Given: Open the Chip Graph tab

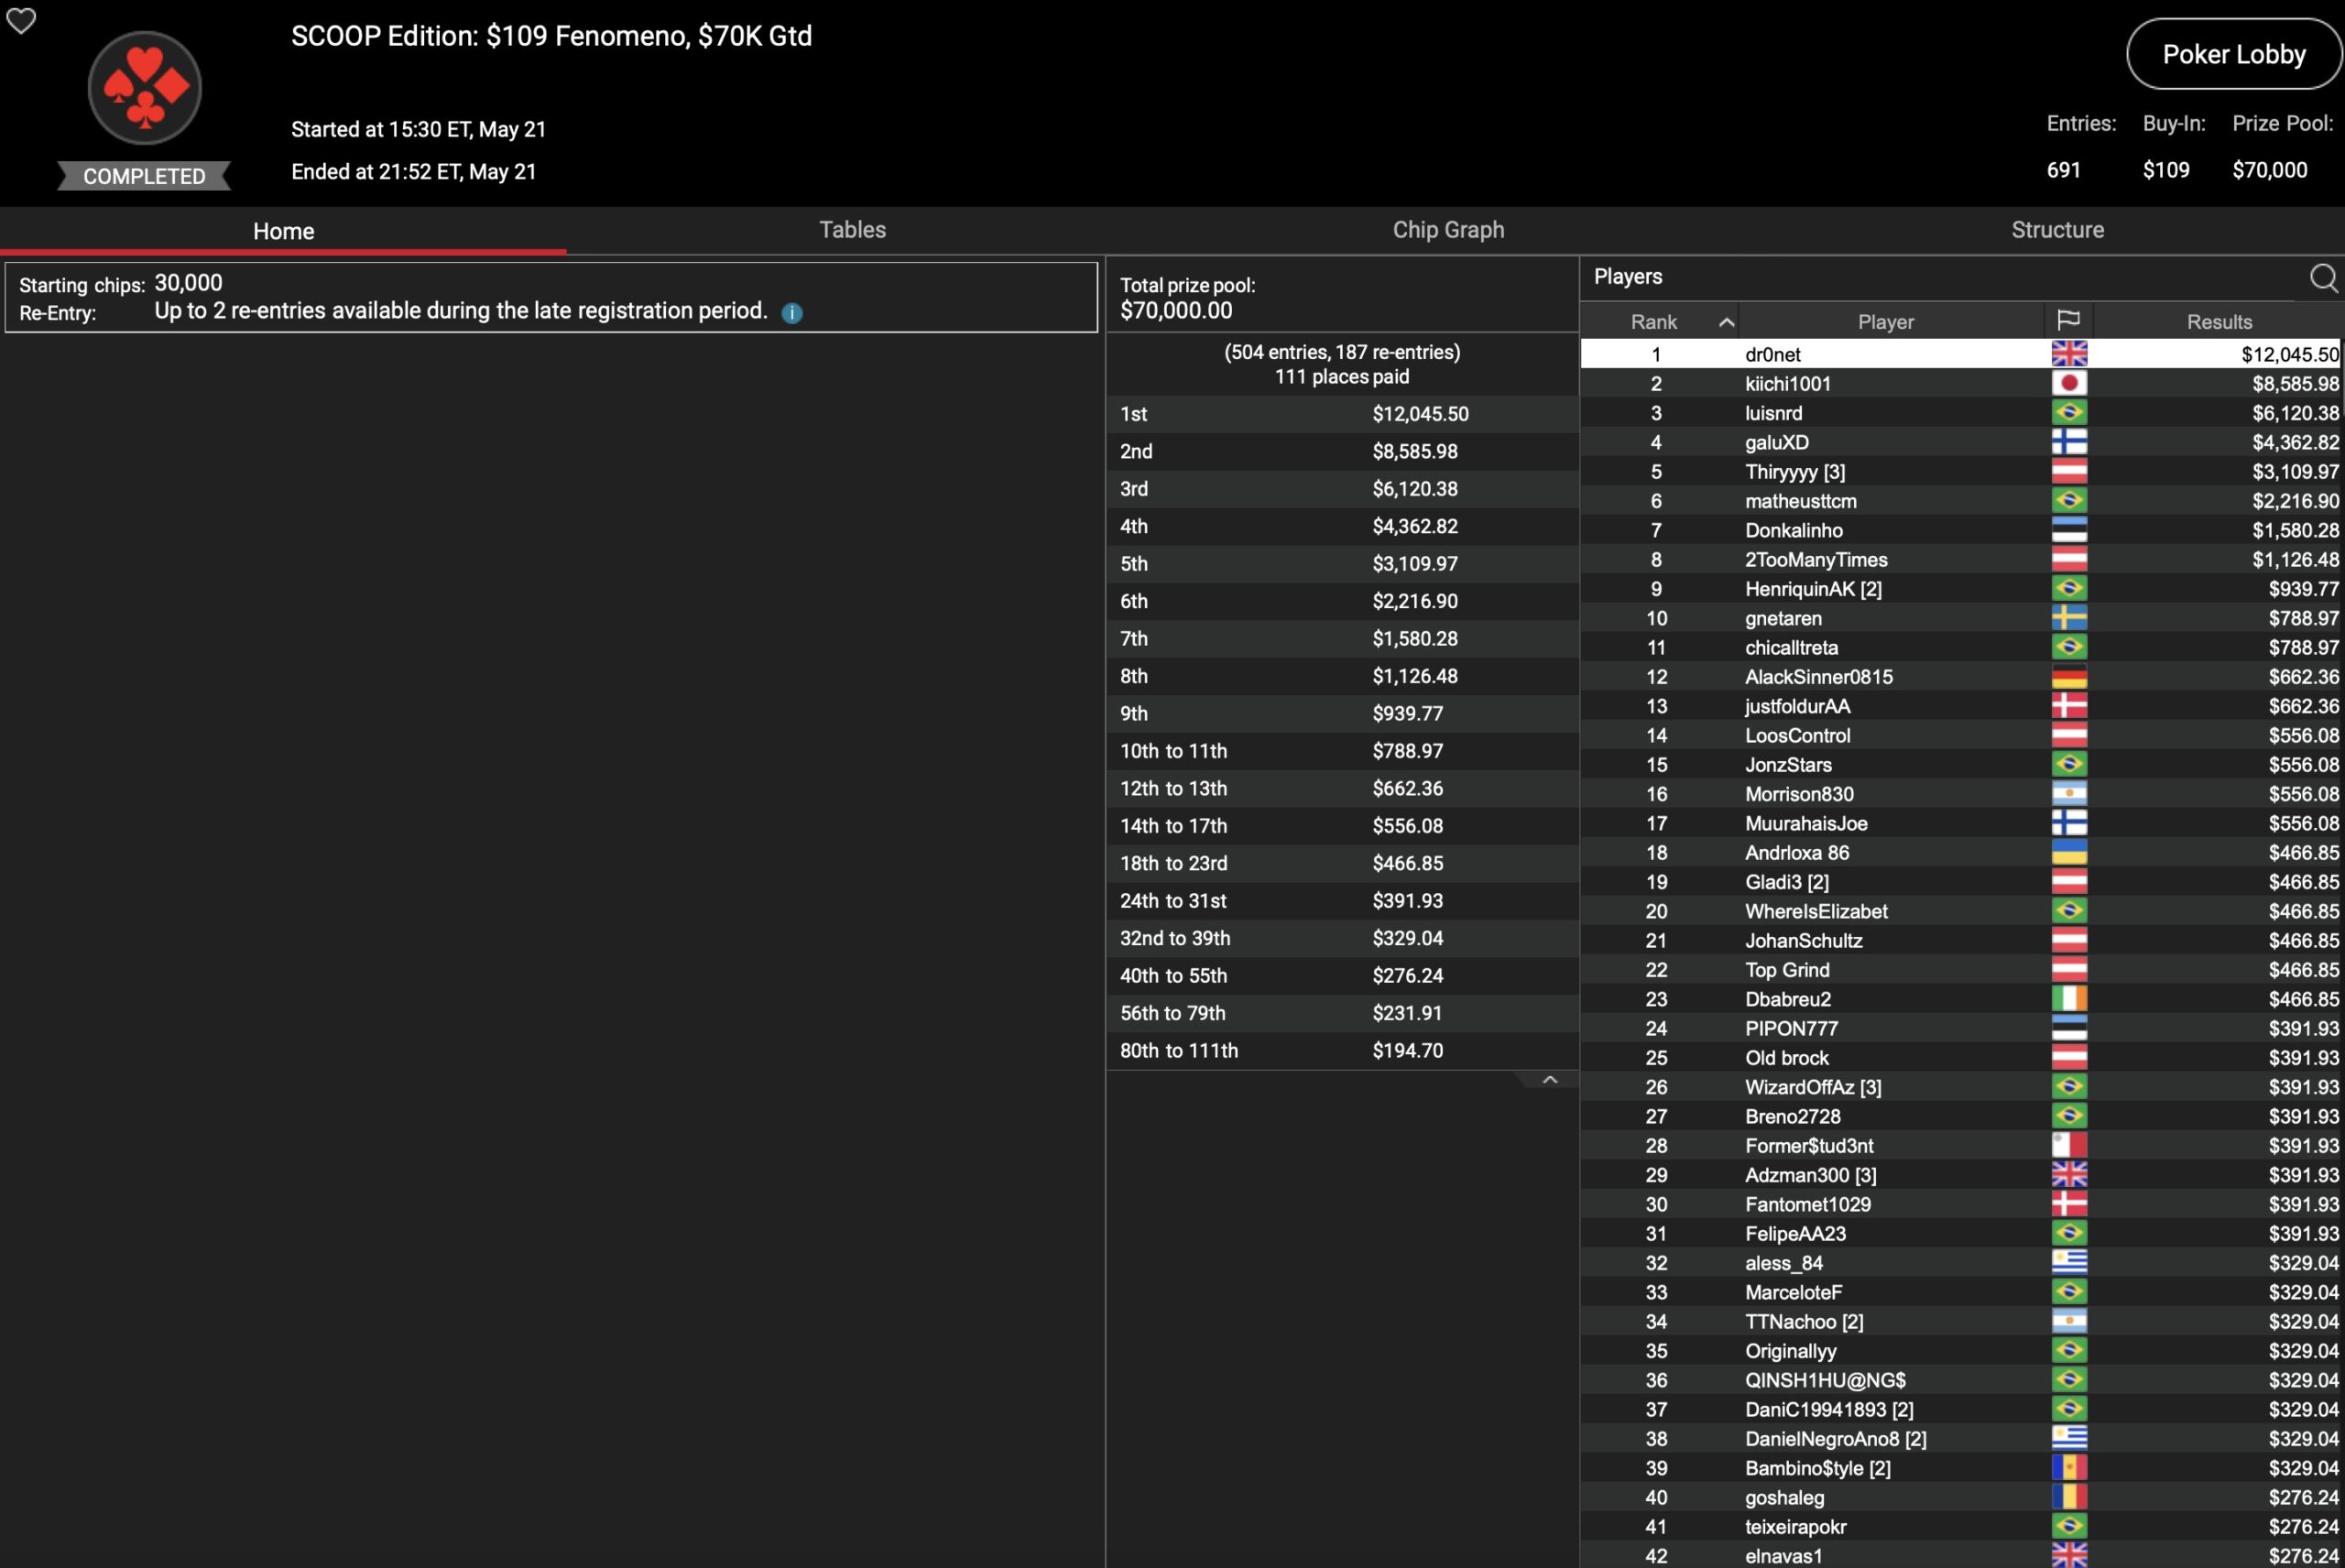Looking at the screenshot, I should pyautogui.click(x=1447, y=230).
